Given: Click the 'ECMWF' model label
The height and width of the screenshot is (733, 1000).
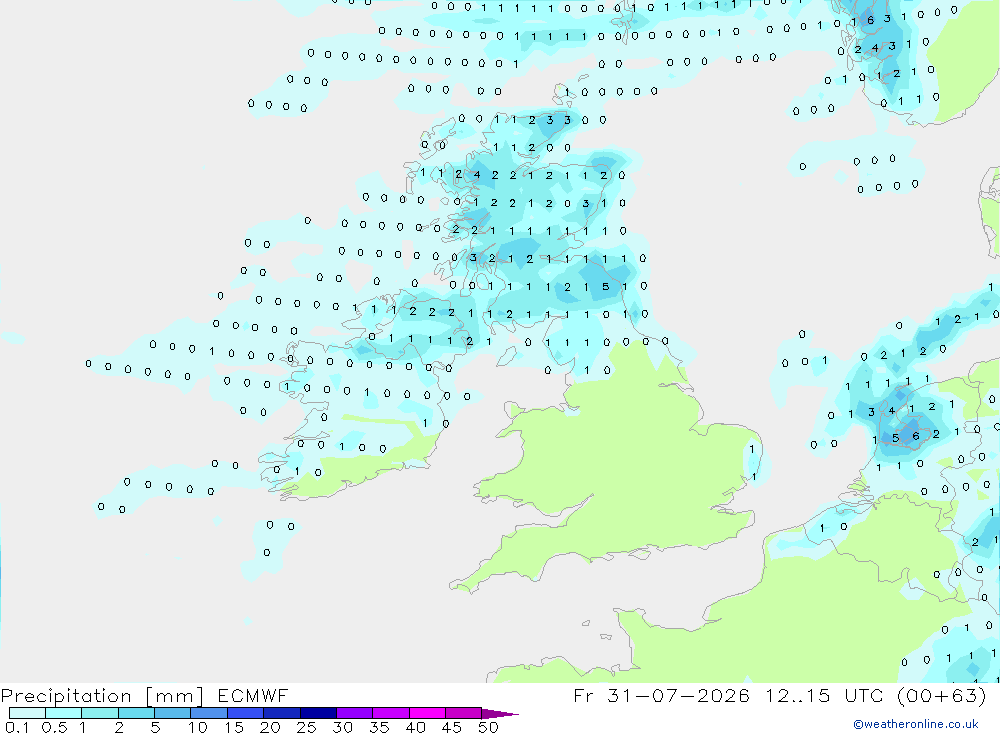Looking at the screenshot, I should coord(253,695).
